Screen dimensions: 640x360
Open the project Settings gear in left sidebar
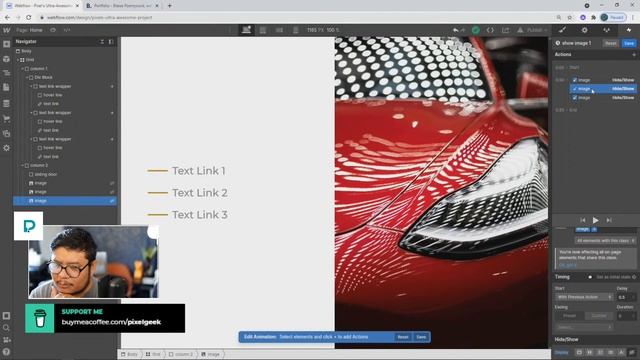point(7,148)
